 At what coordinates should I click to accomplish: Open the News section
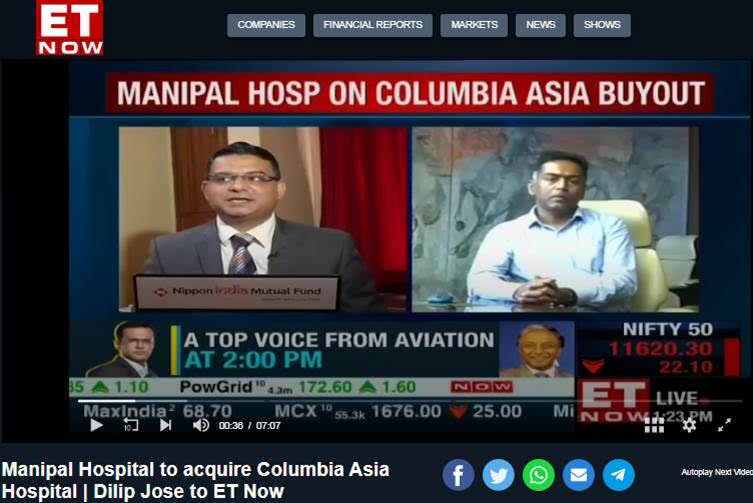pyautogui.click(x=540, y=25)
